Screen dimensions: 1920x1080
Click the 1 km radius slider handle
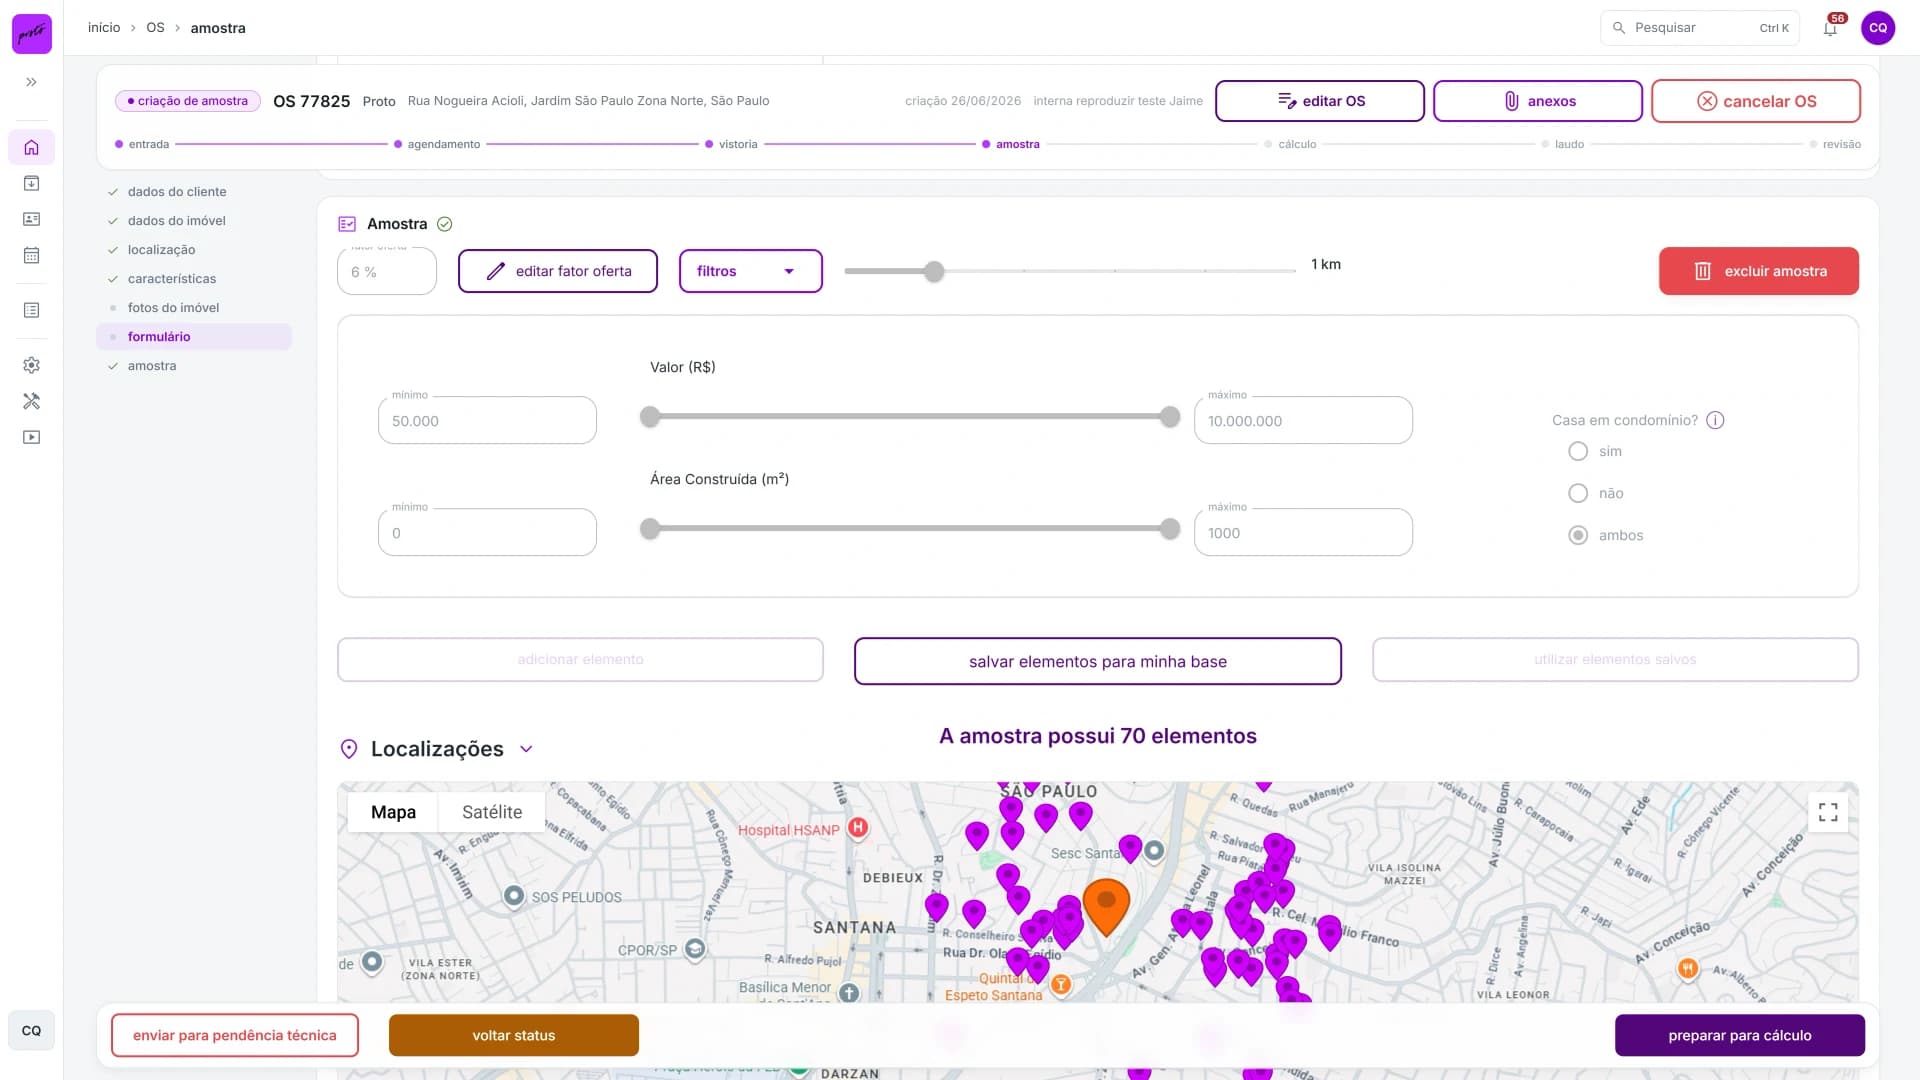[934, 271]
